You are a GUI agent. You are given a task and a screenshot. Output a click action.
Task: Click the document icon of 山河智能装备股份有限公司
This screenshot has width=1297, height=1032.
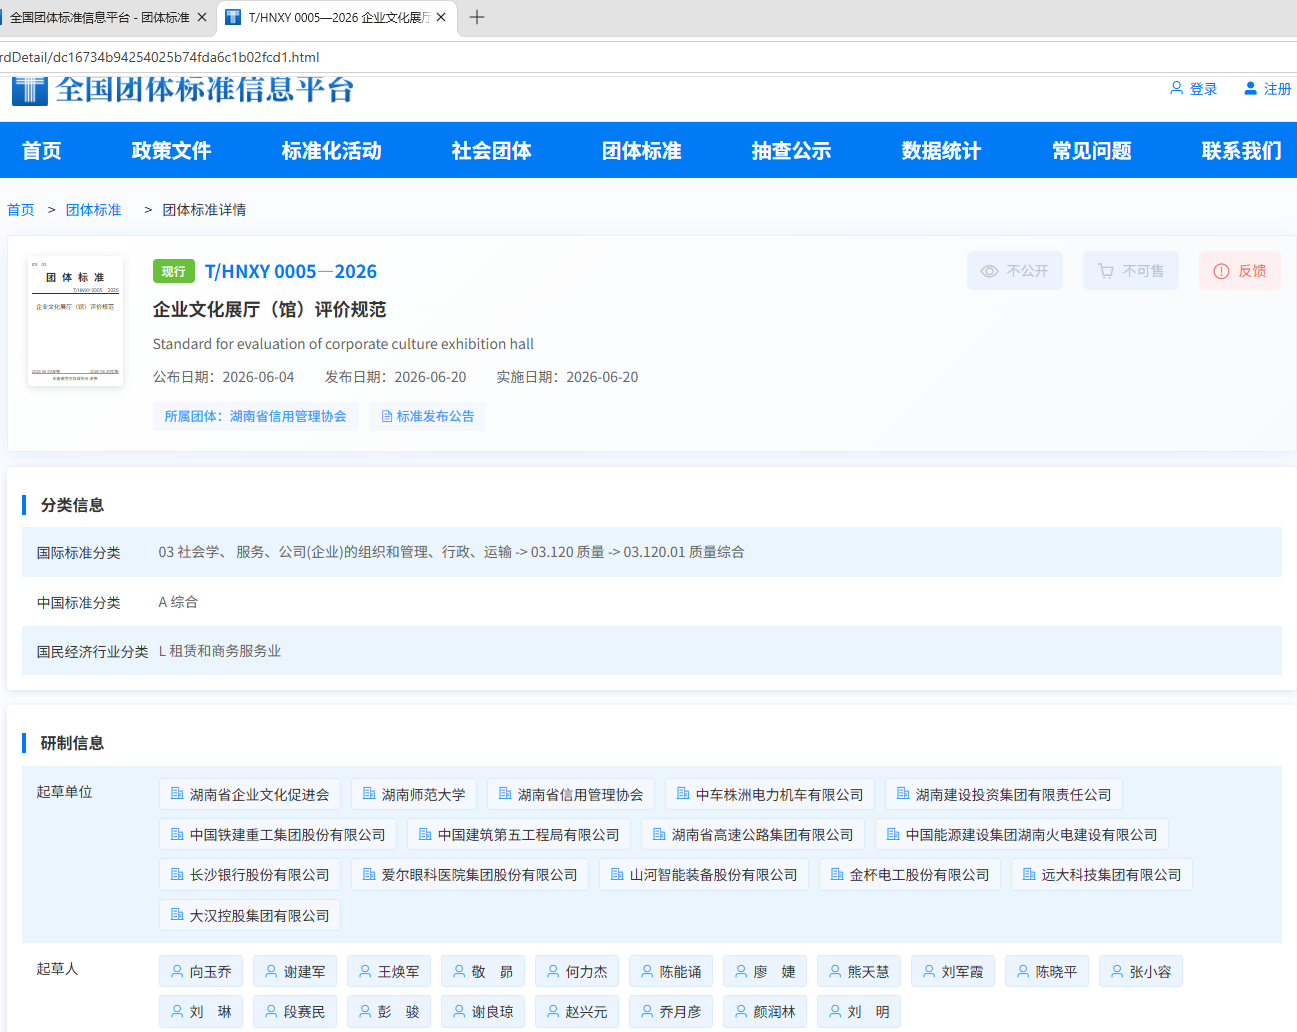point(617,874)
